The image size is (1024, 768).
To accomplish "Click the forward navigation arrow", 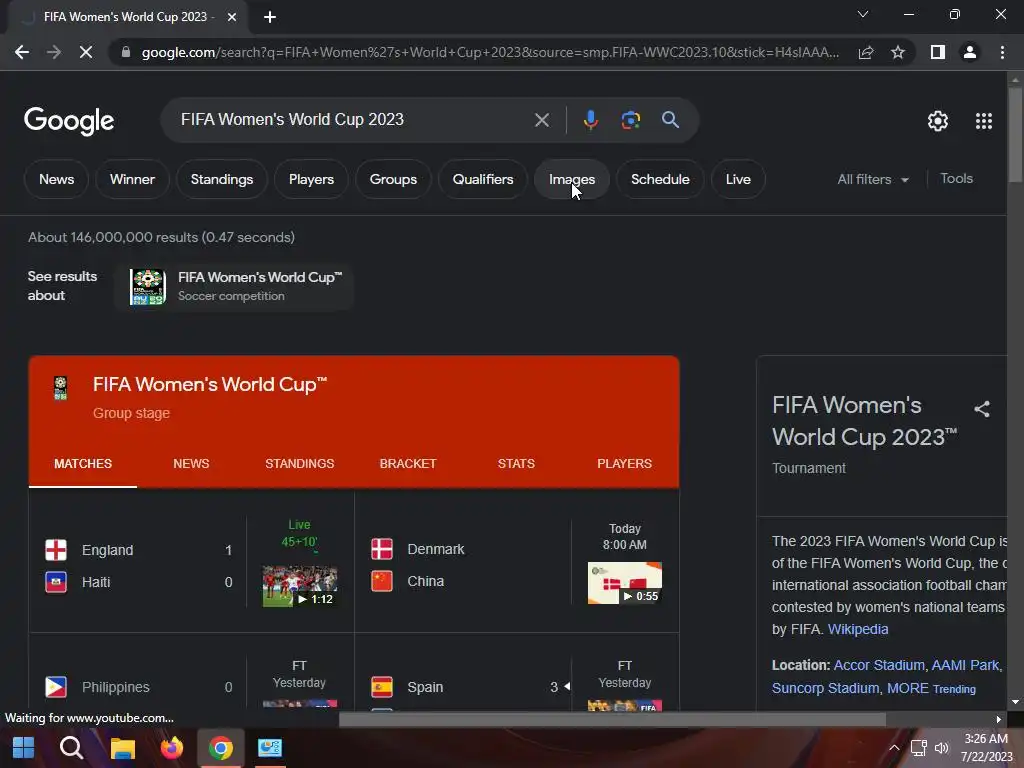I will pos(54,52).
